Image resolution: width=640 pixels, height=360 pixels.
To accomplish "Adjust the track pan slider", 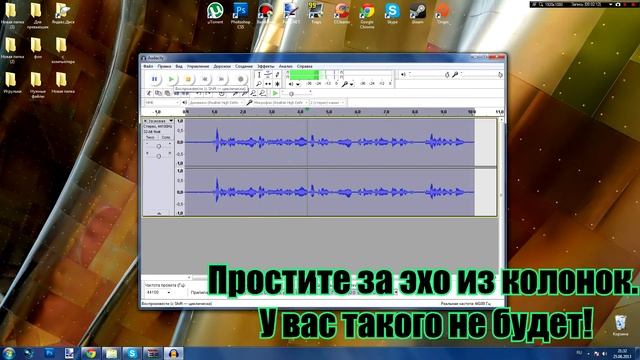I will point(159,156).
